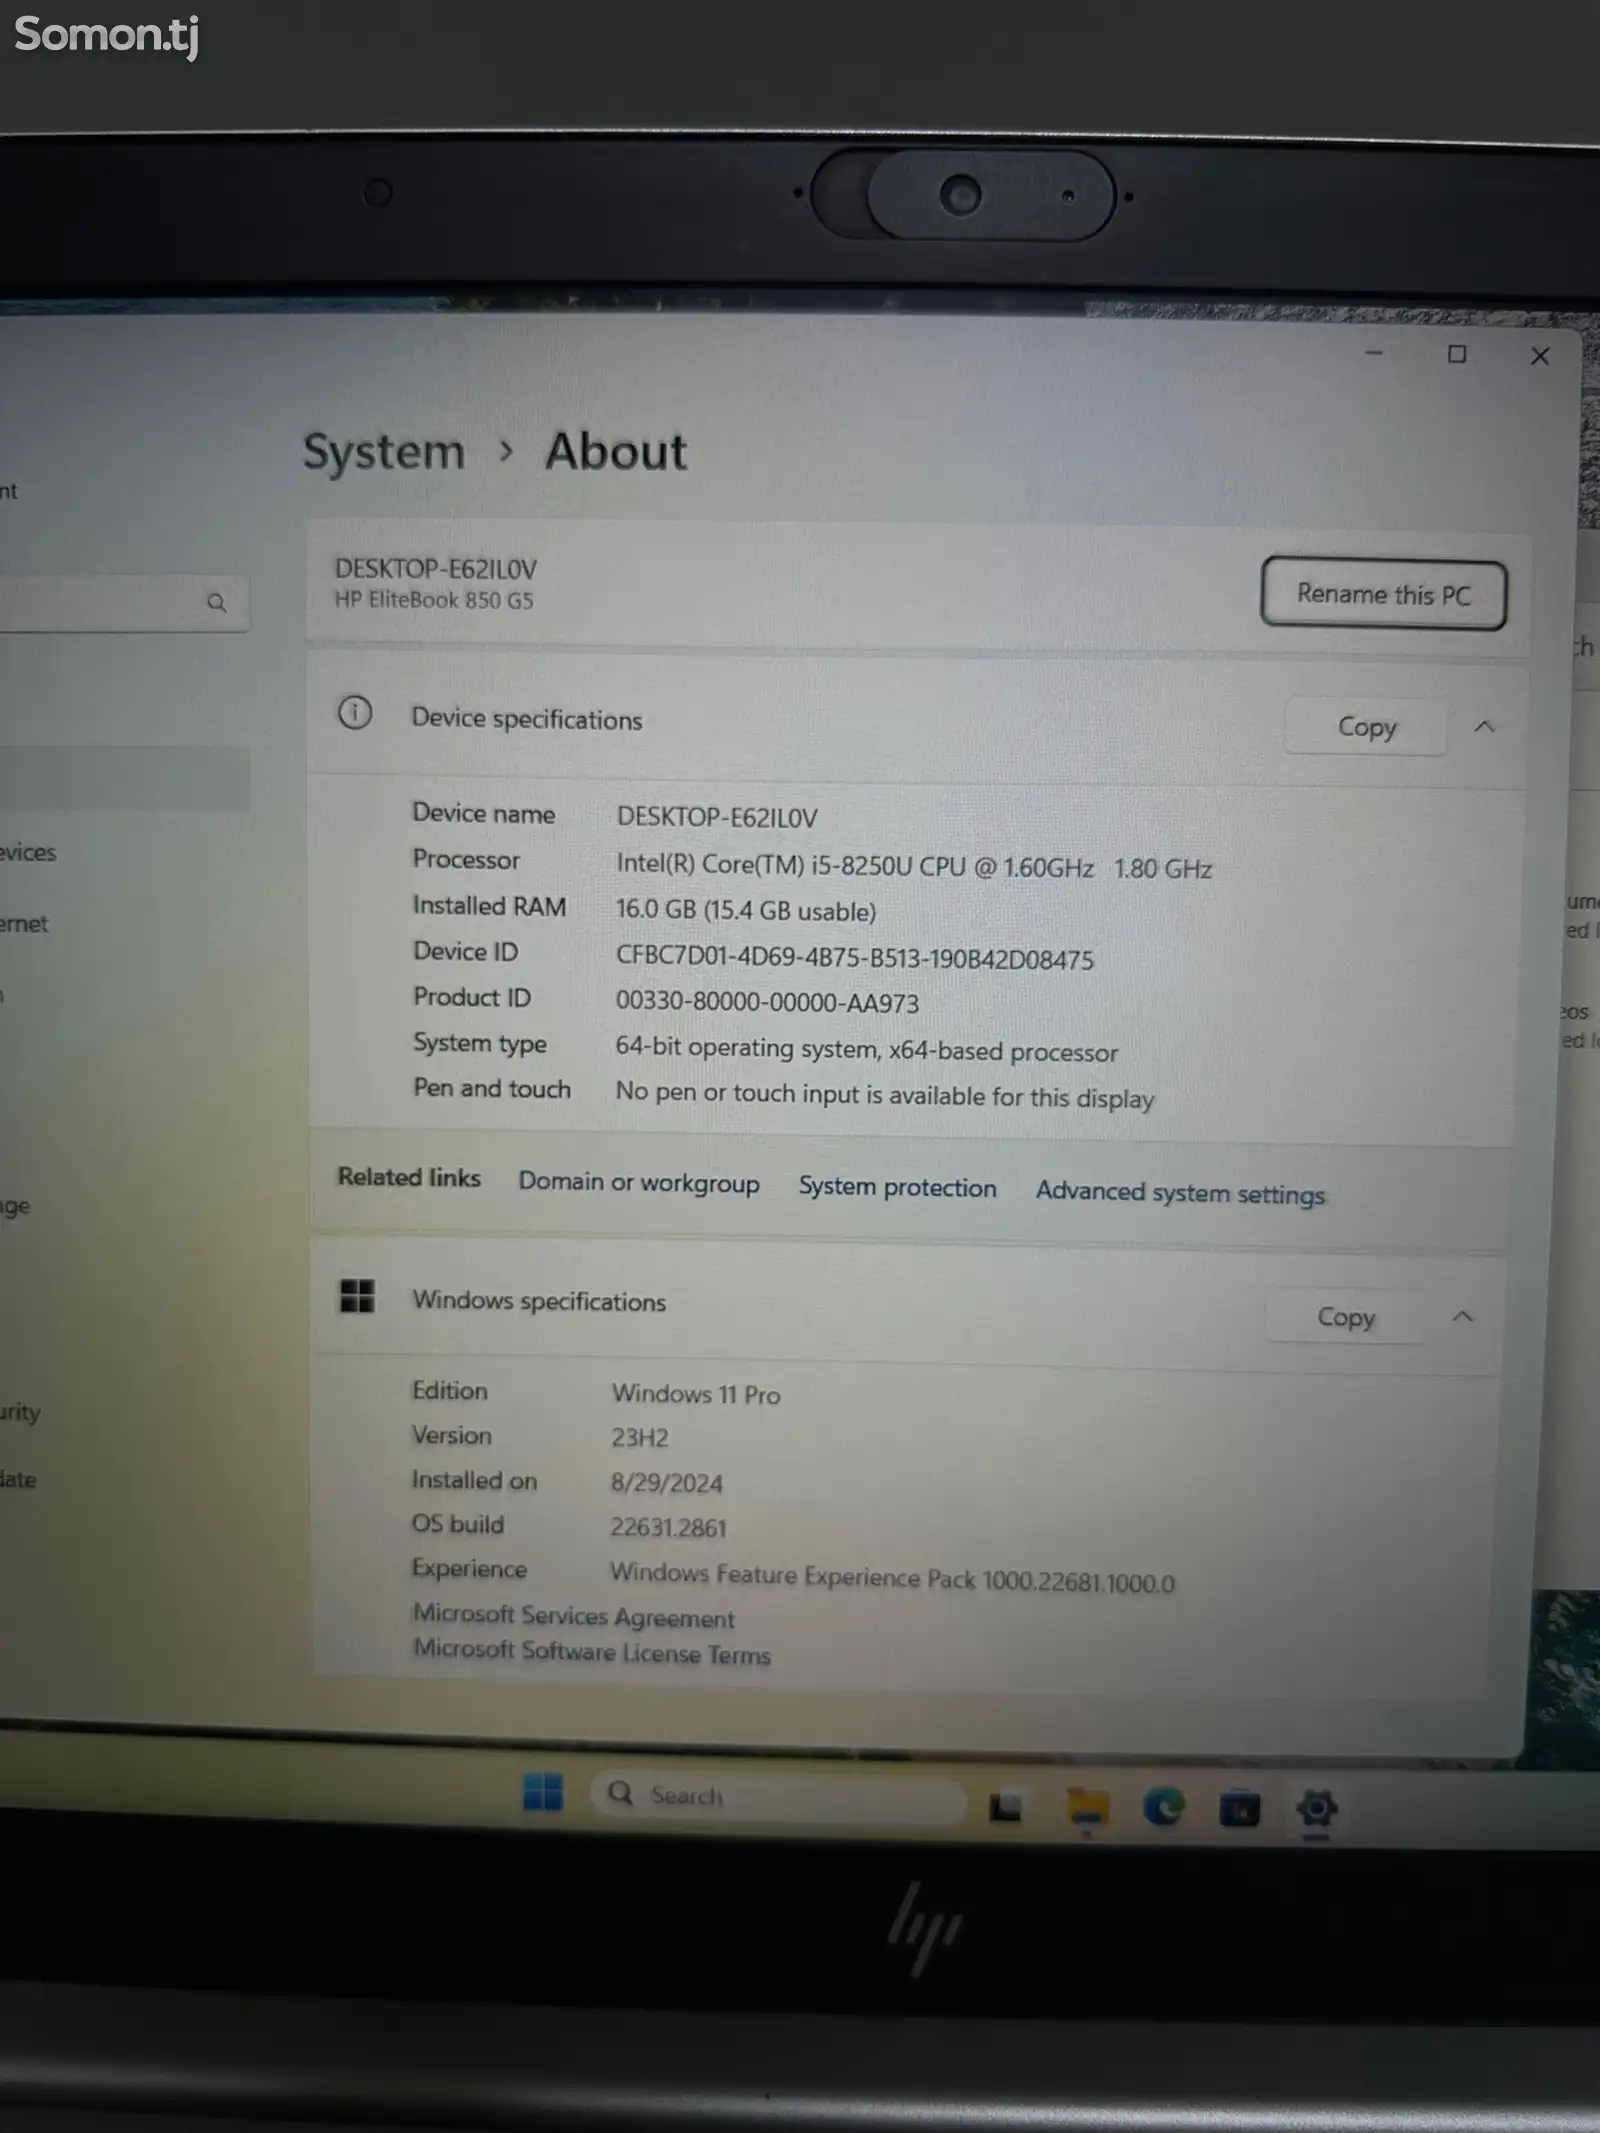This screenshot has height=2133, width=1600.
Task: Open Microsoft Services Agreement link
Action: point(573,1616)
